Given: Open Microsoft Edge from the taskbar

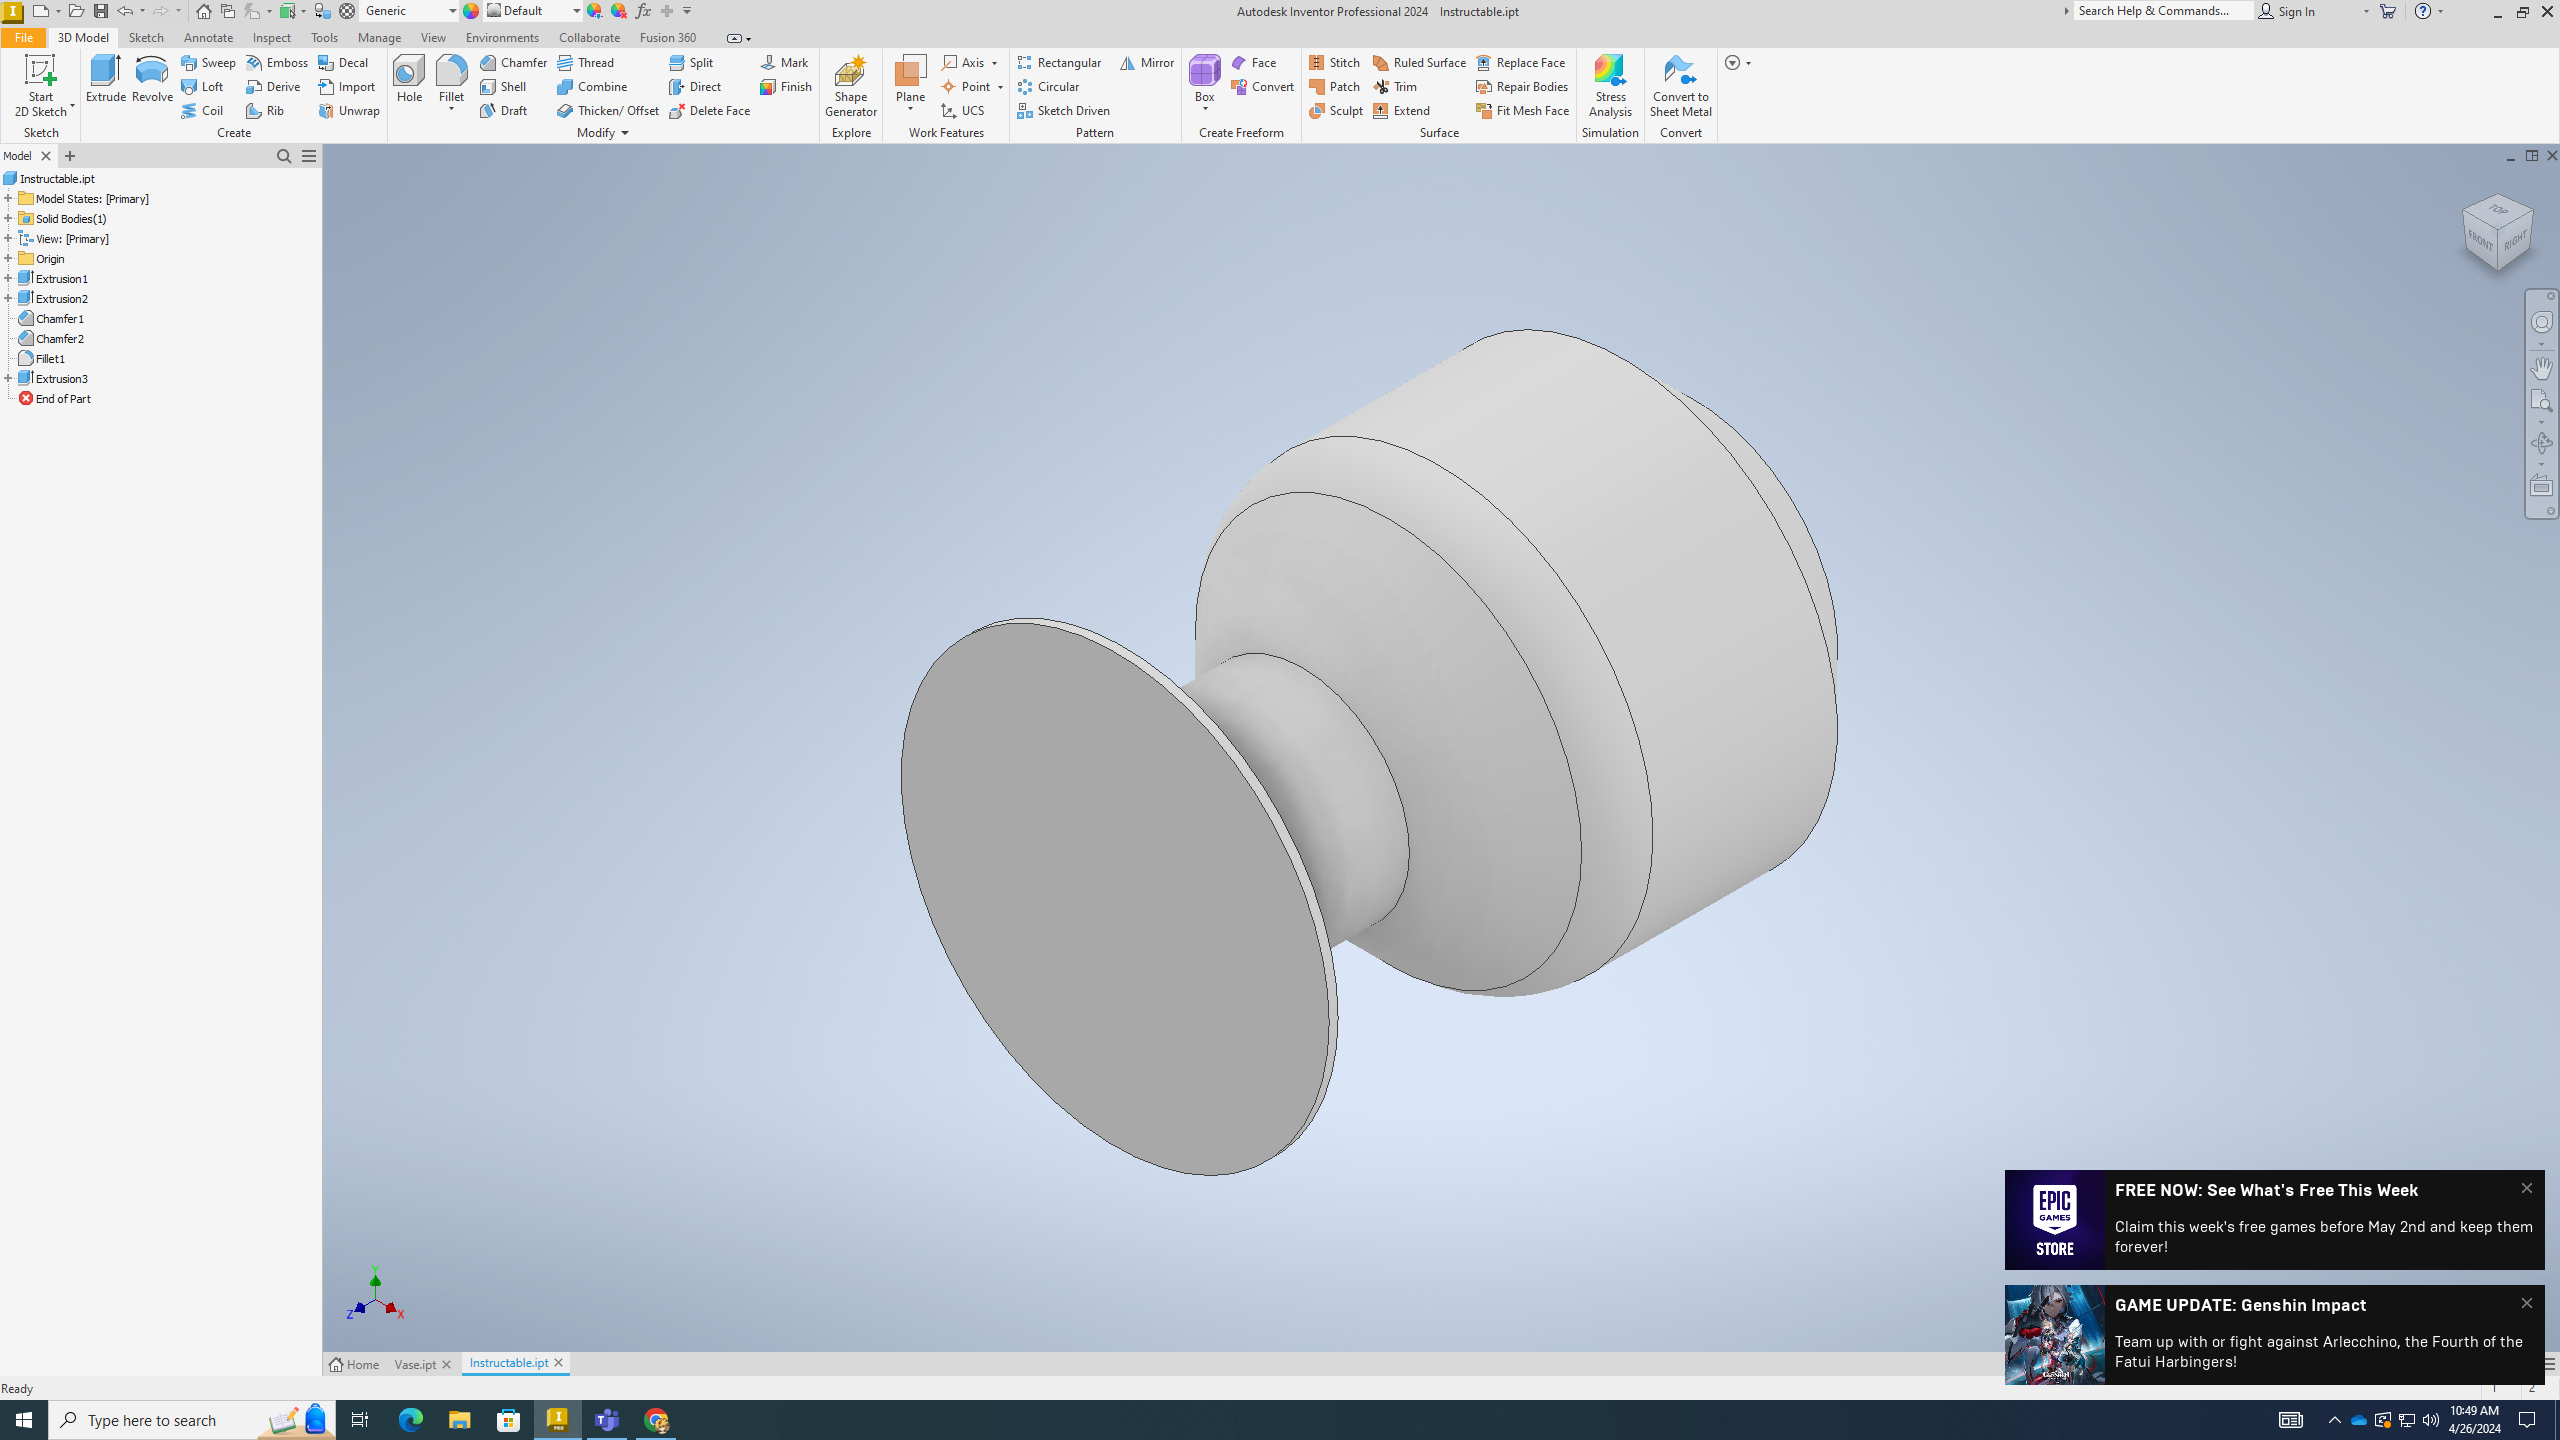Looking at the screenshot, I should tap(411, 1420).
